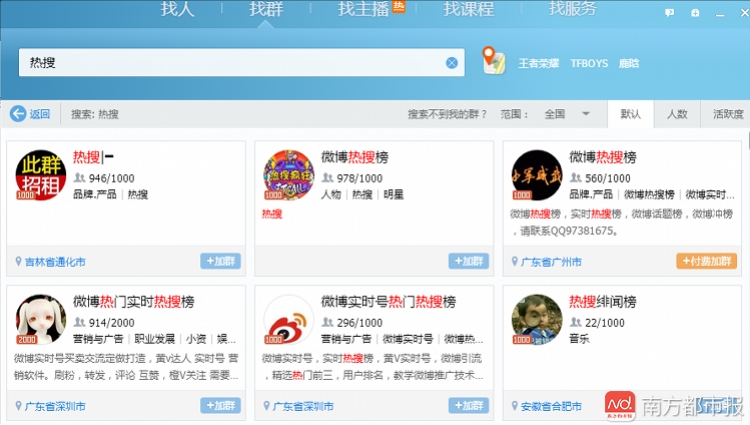
Task: Open the 找主播 tab
Action: coord(364,9)
